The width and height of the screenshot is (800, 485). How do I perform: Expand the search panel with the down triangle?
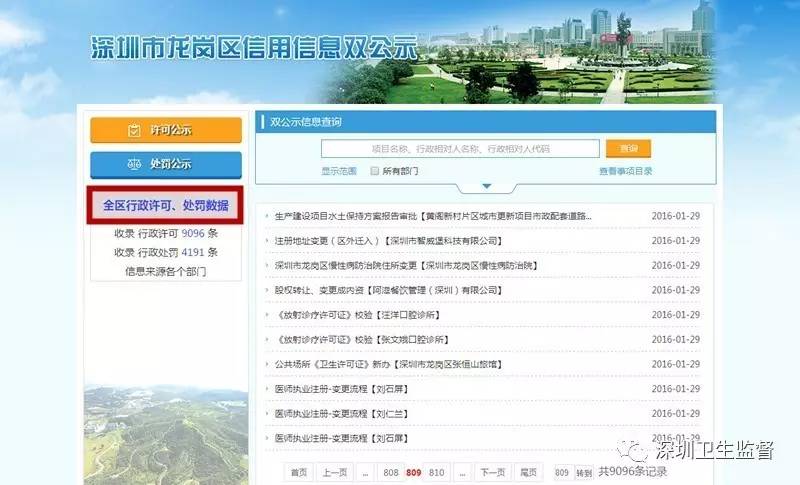(486, 186)
